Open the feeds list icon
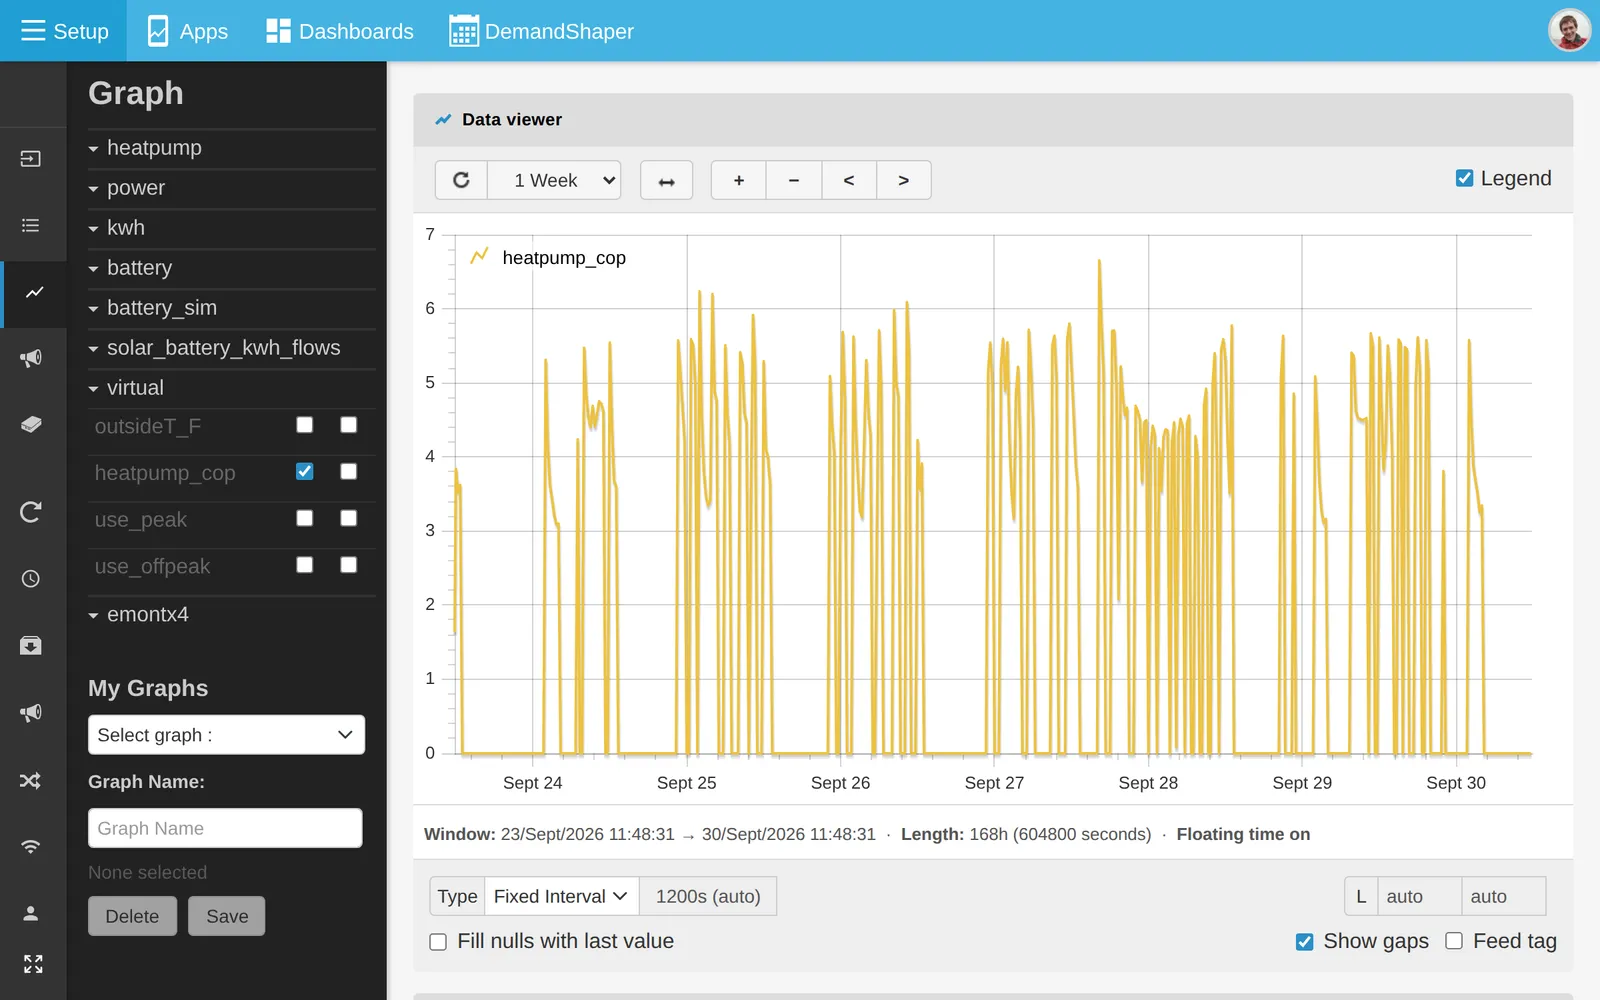This screenshot has width=1600, height=1000. pyautogui.click(x=31, y=226)
